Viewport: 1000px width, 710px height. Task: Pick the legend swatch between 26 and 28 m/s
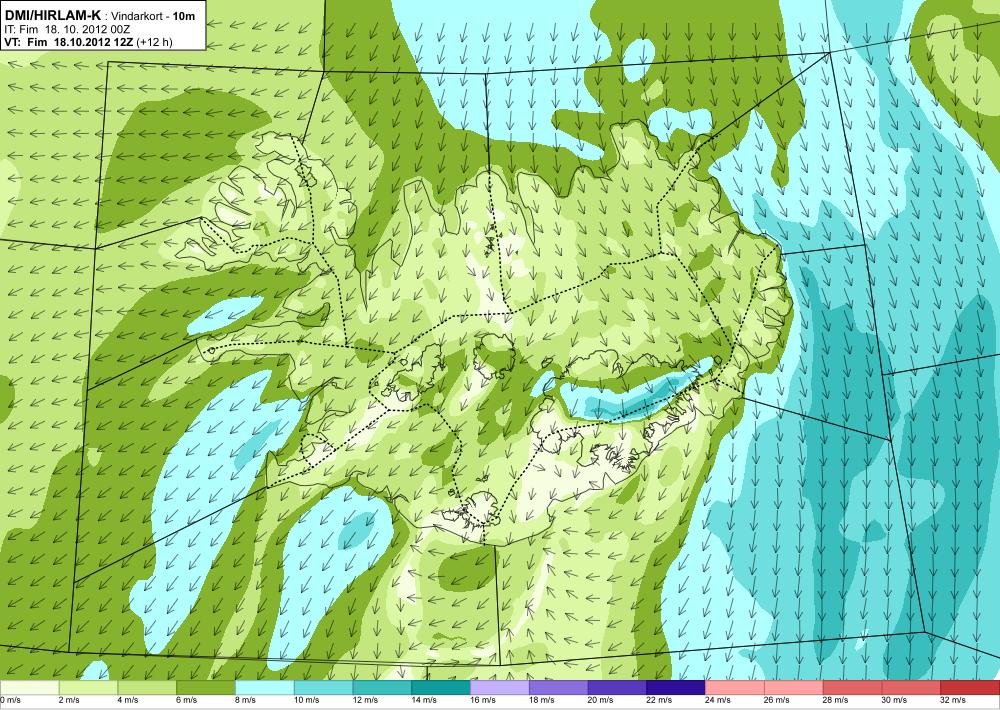(x=792, y=687)
